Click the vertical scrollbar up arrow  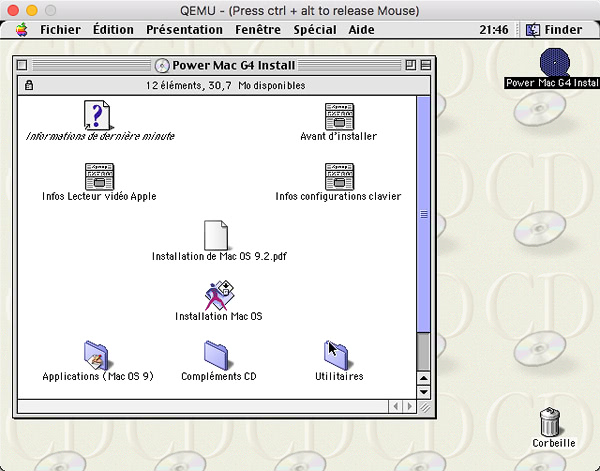point(424,378)
